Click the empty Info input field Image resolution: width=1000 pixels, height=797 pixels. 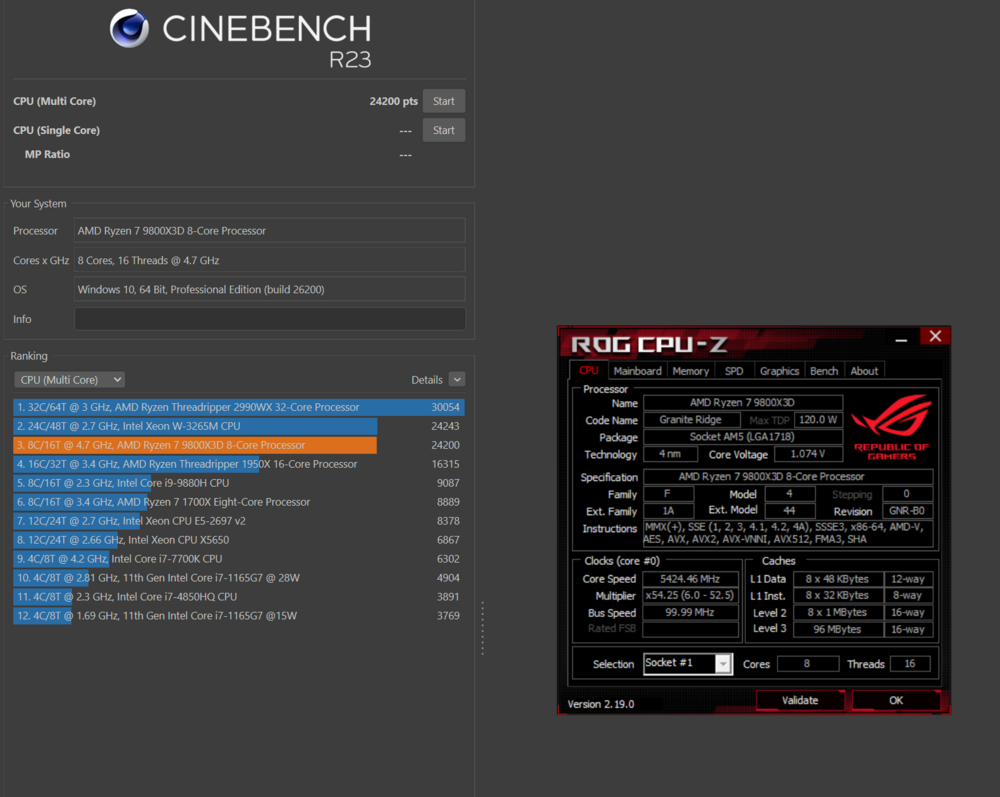click(269, 319)
